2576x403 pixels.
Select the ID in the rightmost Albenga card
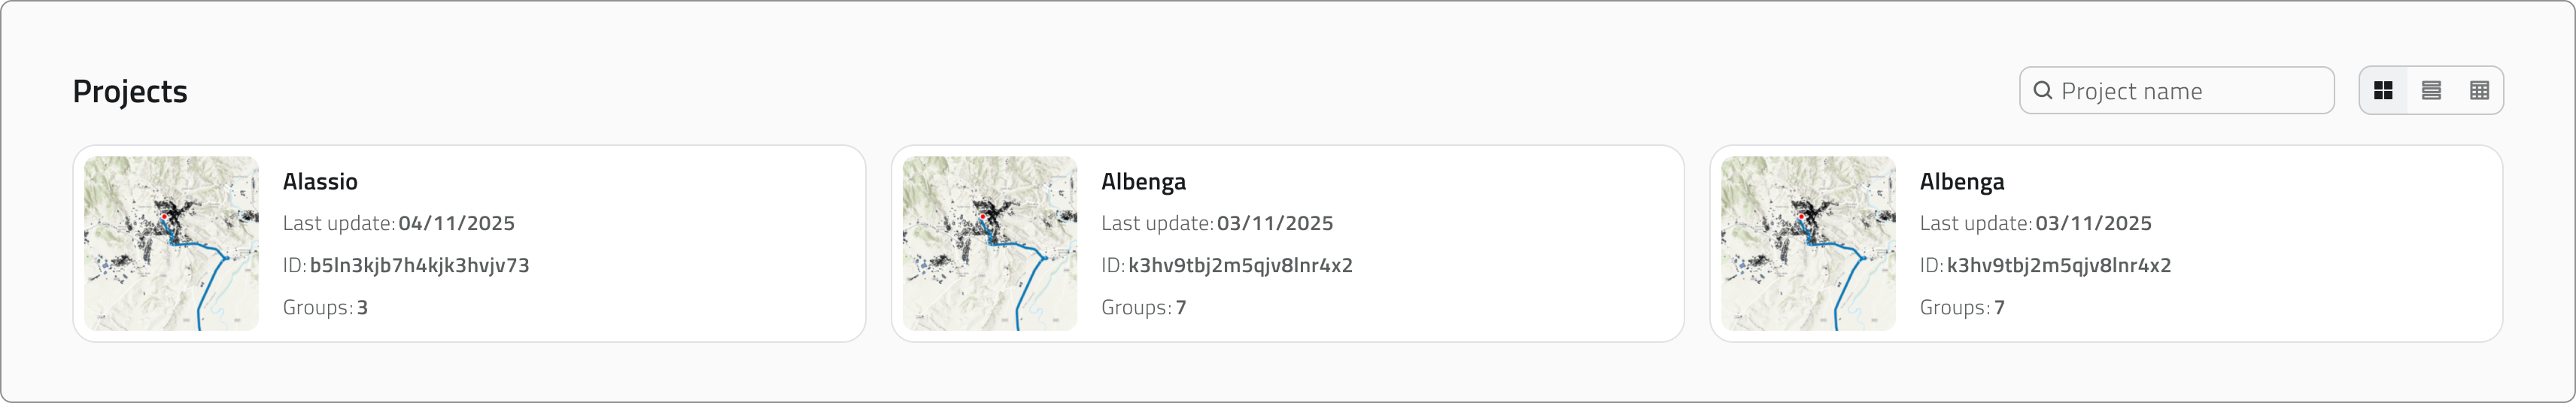coord(2059,265)
